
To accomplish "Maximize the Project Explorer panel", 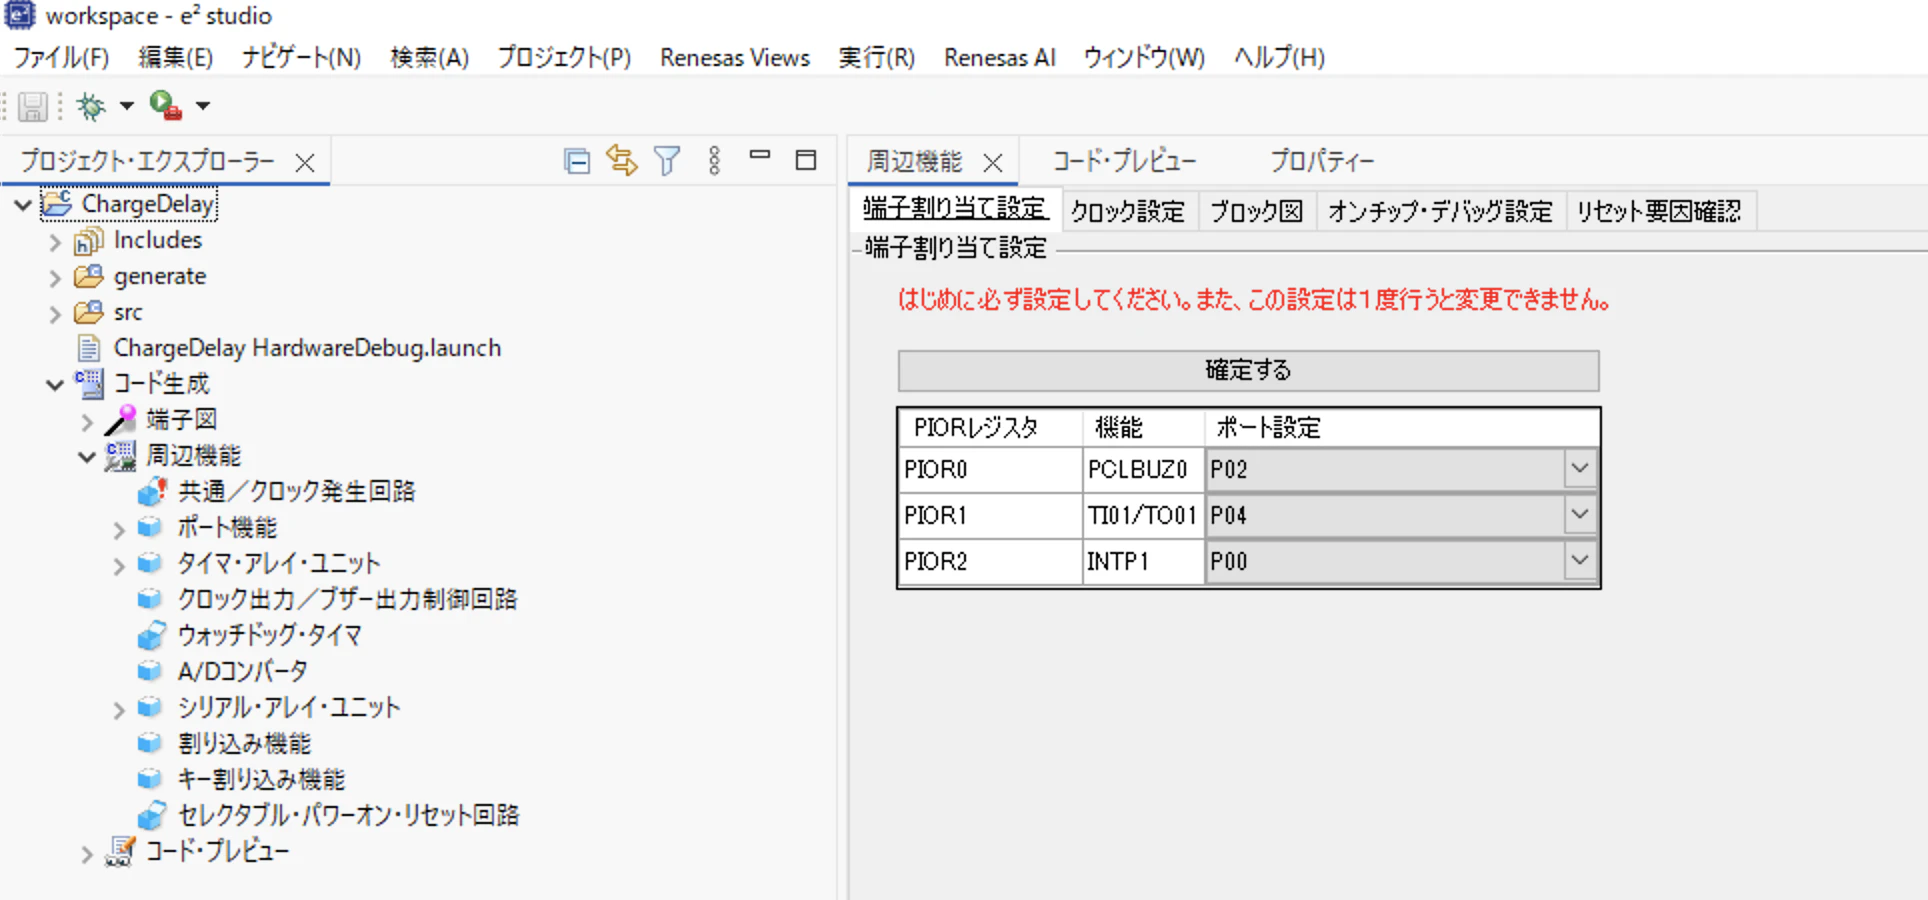I will pyautogui.click(x=806, y=160).
